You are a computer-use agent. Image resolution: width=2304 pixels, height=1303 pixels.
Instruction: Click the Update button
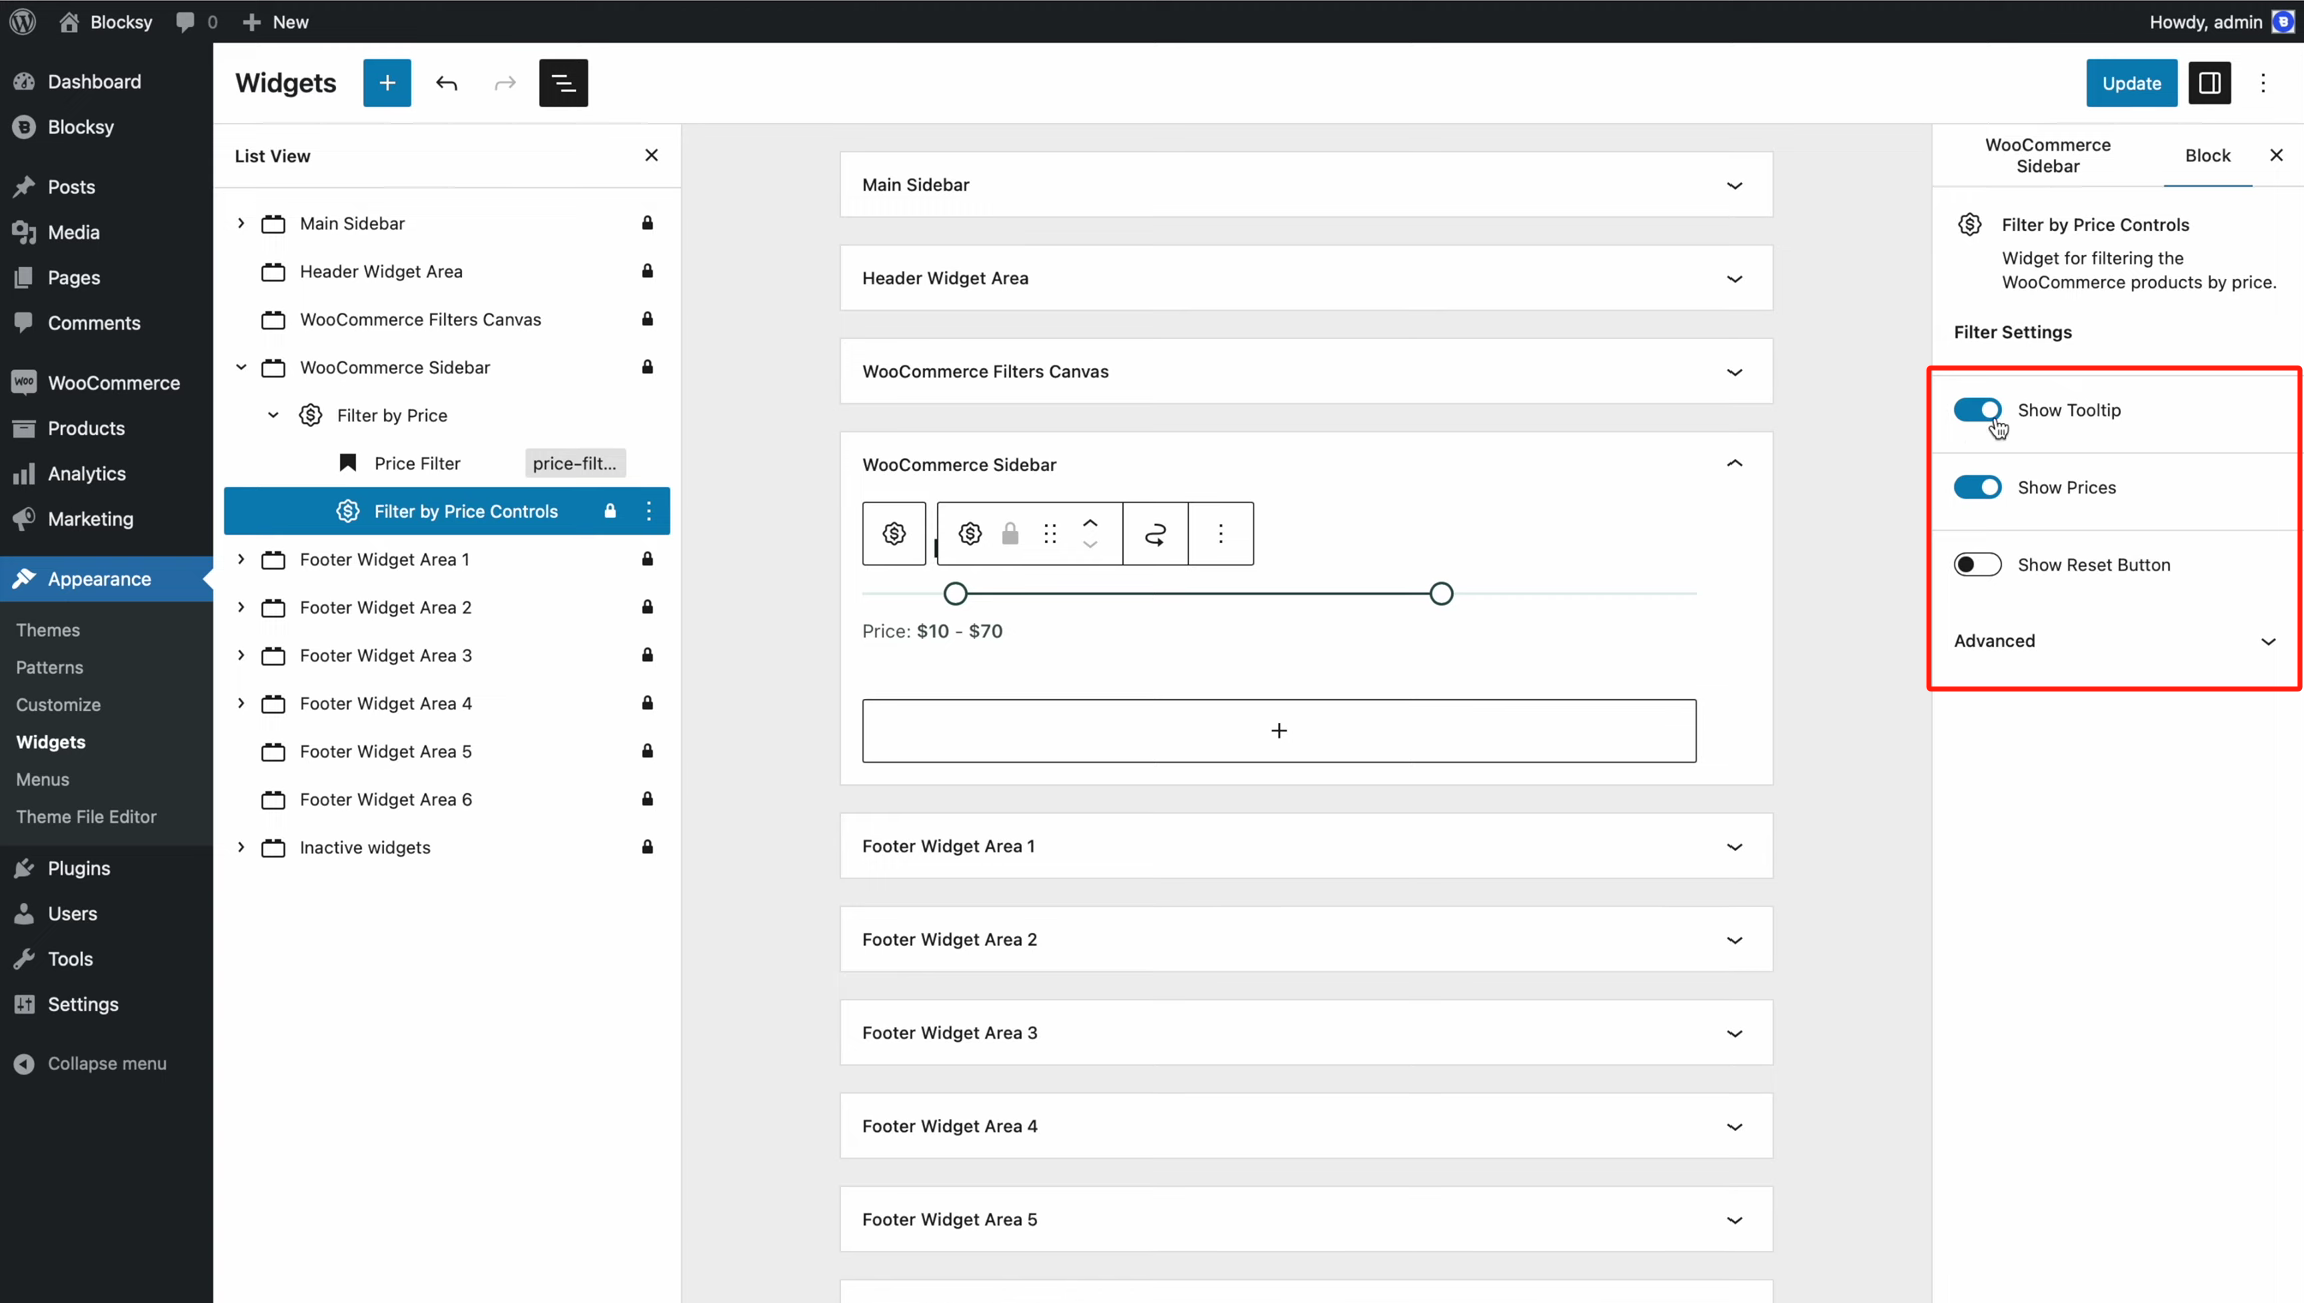coord(2130,83)
